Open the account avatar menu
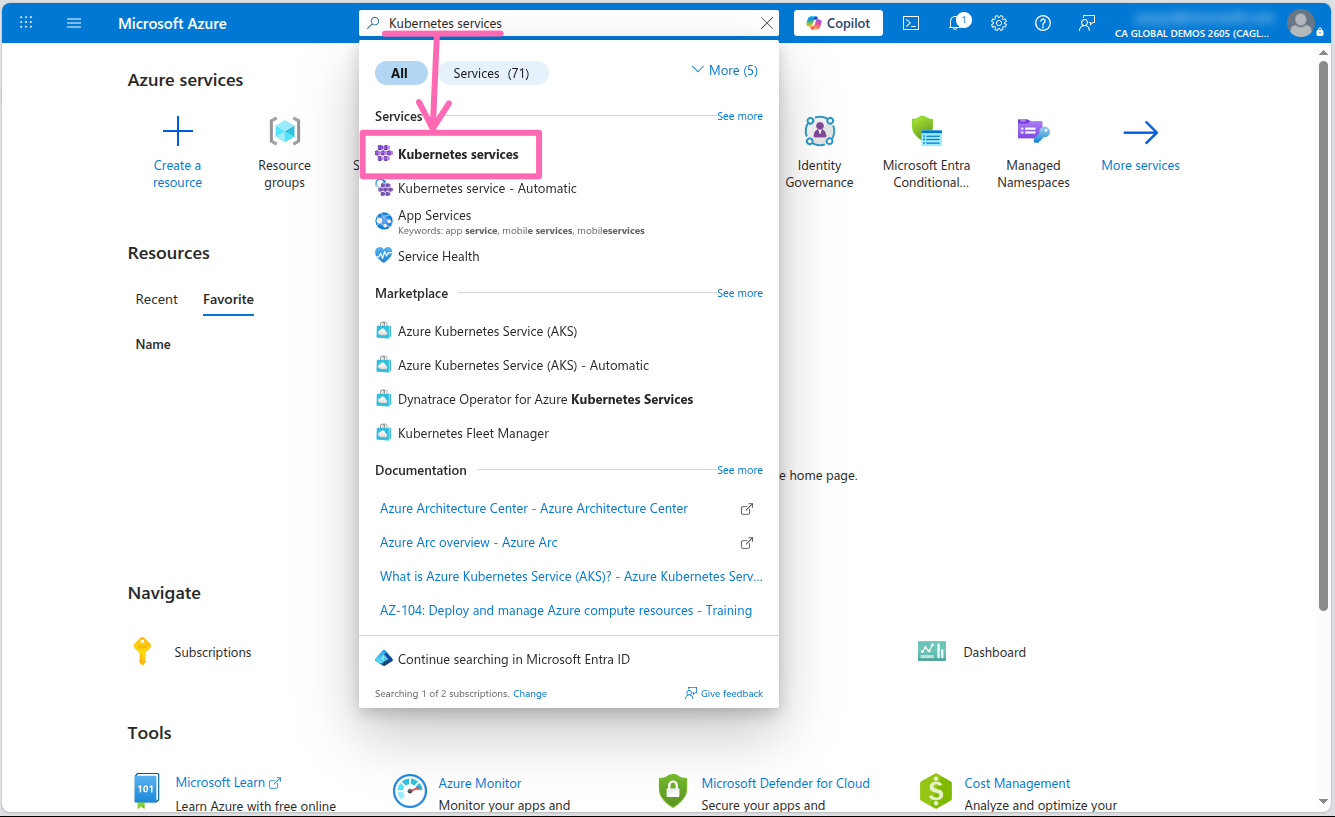1335x817 pixels. pyautogui.click(x=1300, y=23)
